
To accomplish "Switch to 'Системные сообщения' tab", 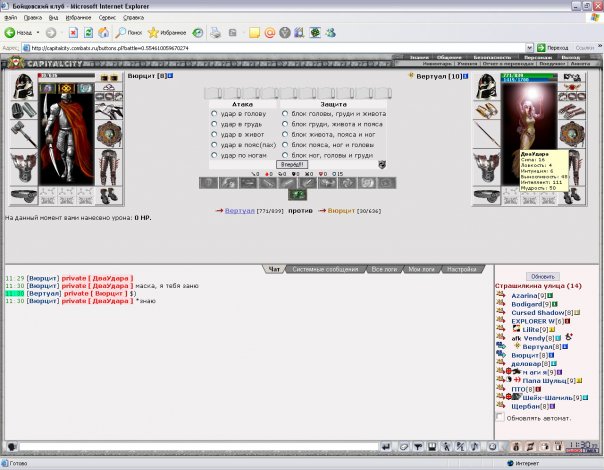I will 325,269.
